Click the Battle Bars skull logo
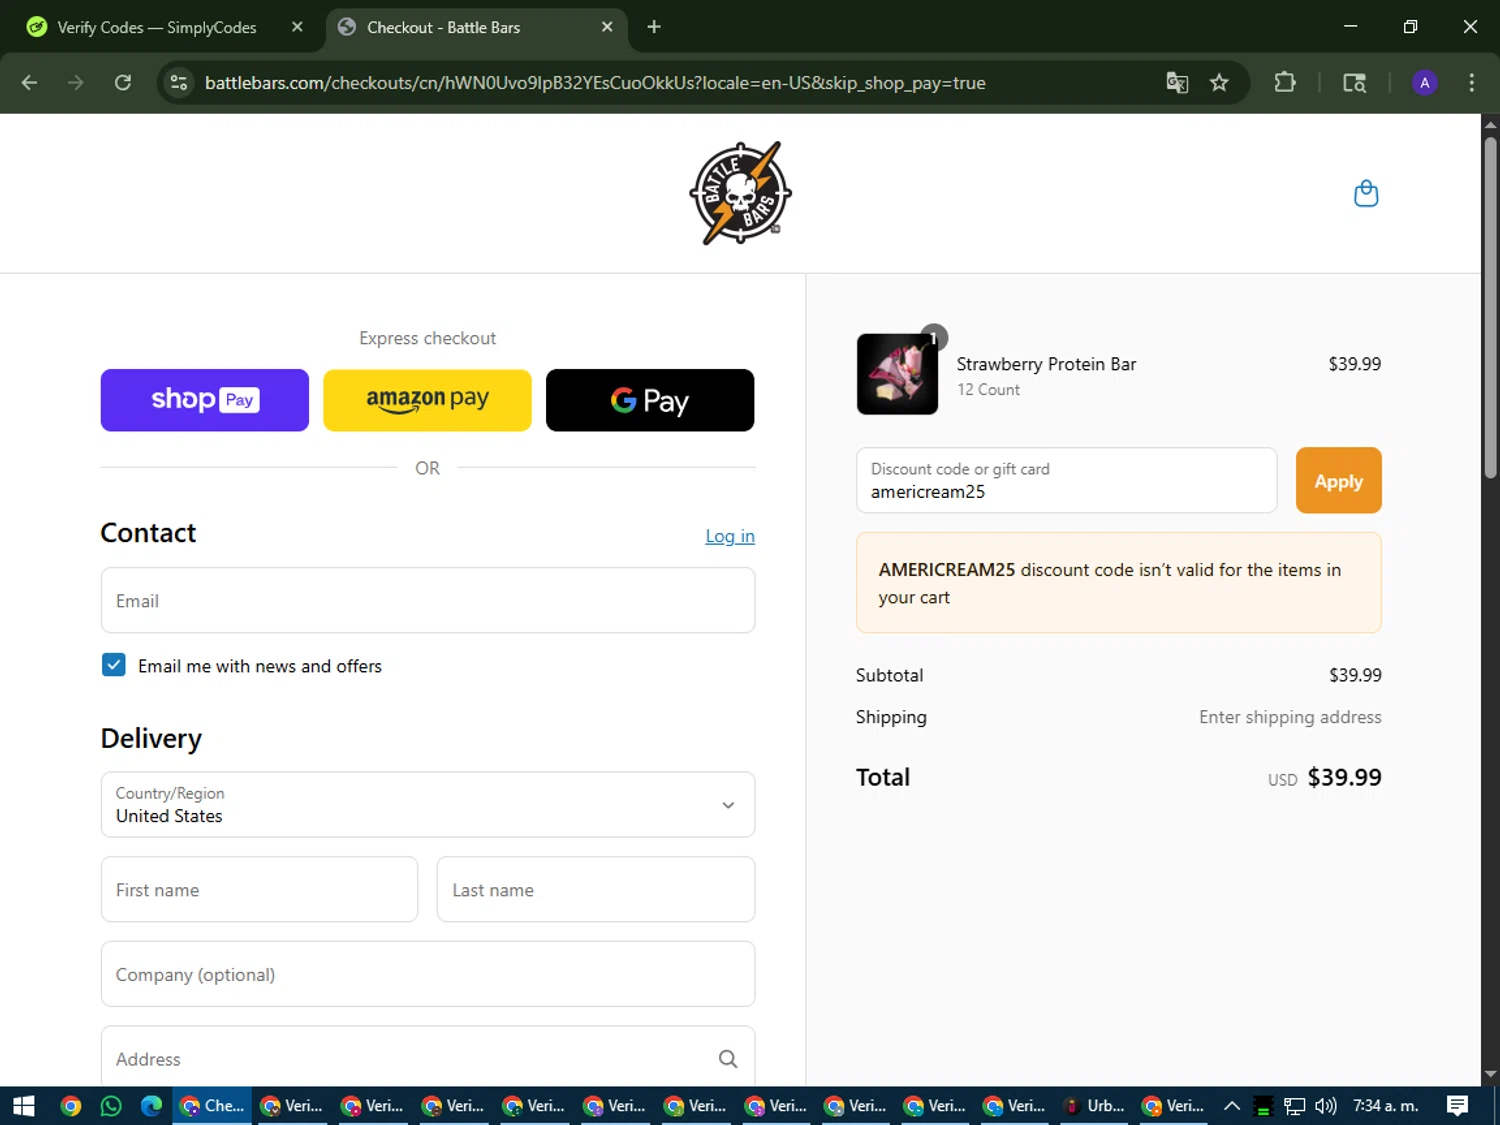 tap(740, 193)
